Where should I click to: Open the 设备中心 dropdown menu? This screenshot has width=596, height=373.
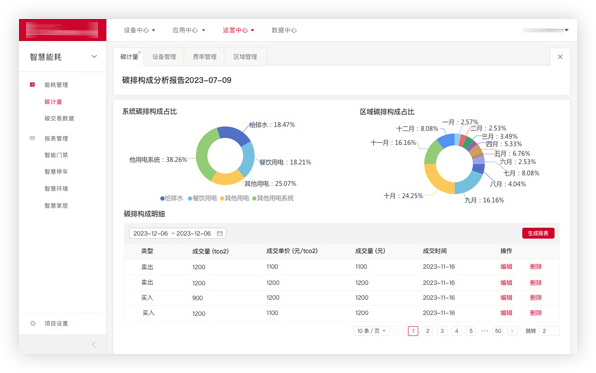pyautogui.click(x=139, y=30)
